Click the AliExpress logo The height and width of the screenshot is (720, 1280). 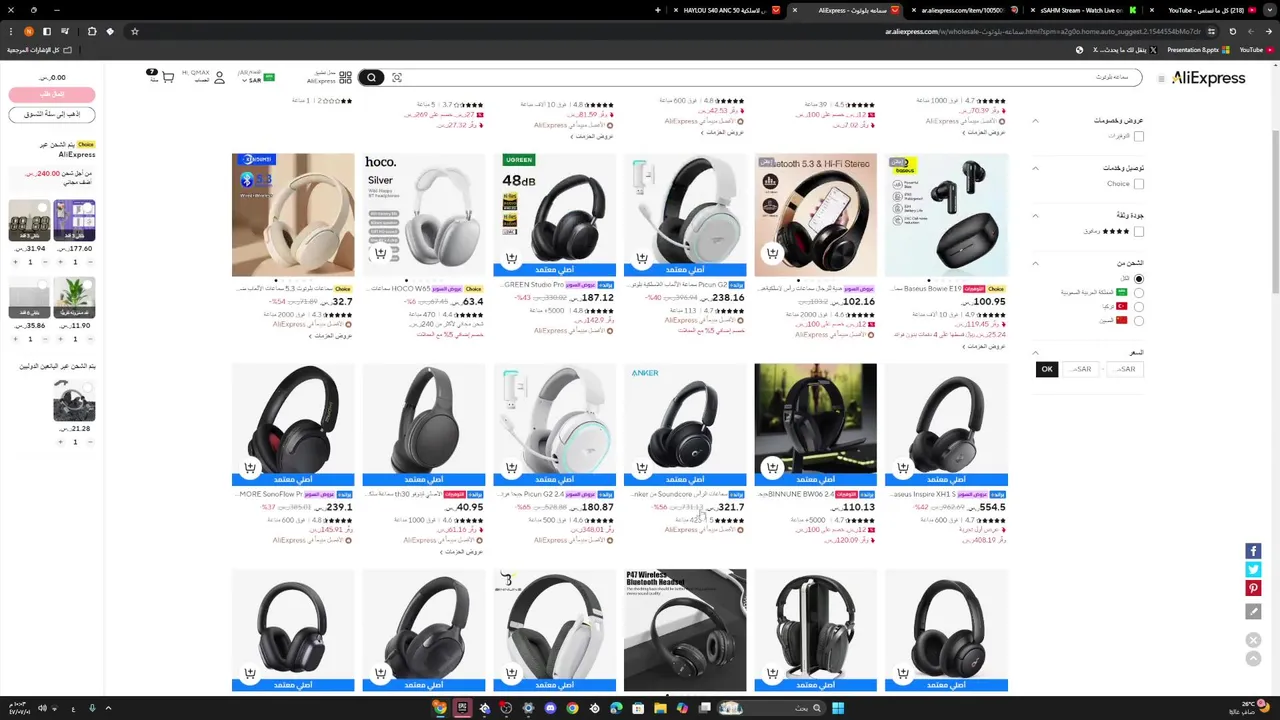1208,77
